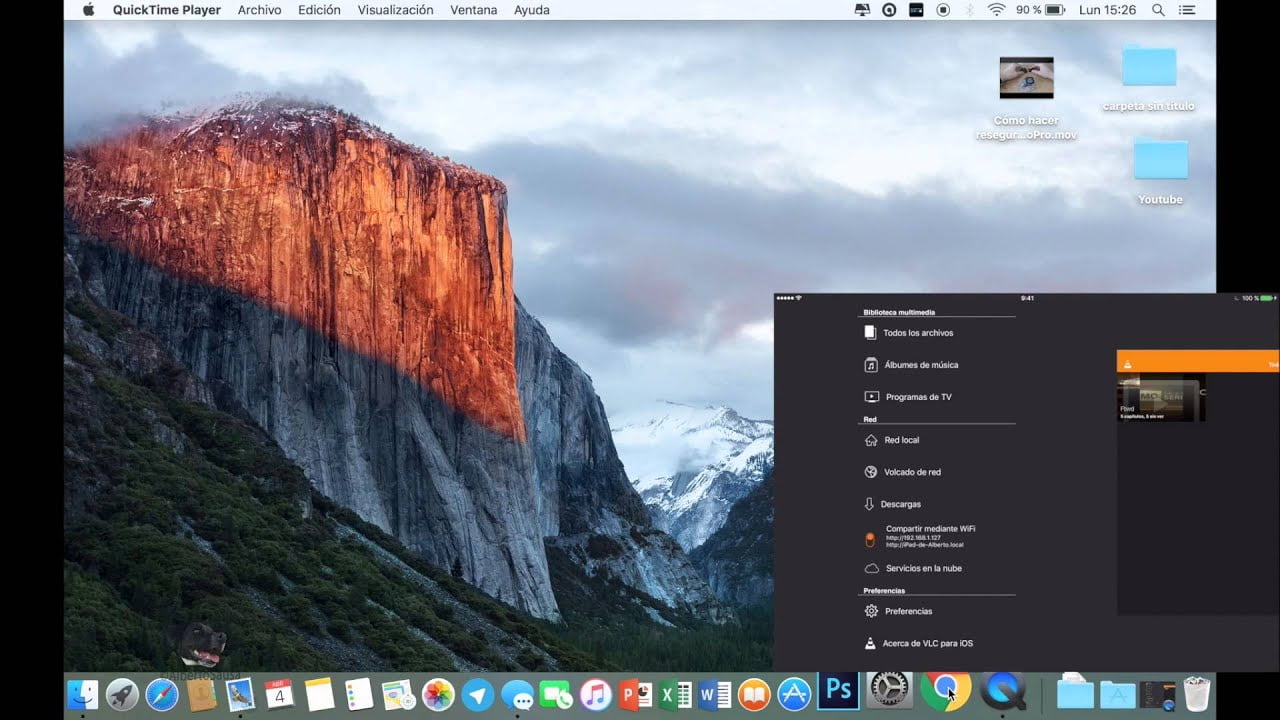This screenshot has height=720, width=1280.
Task: Open Preview app in the Dock
Action: click(x=241, y=693)
